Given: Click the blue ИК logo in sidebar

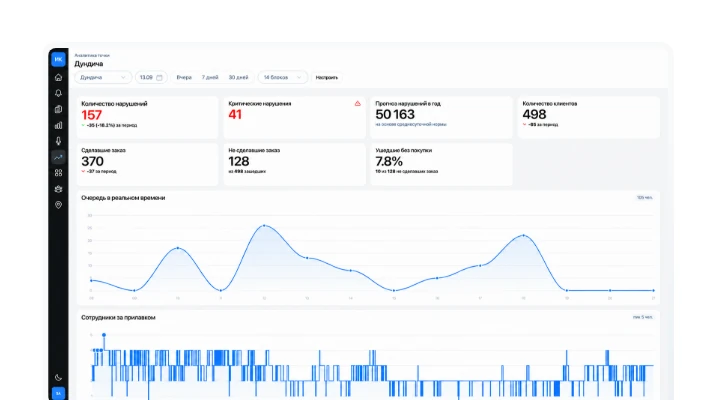Looking at the screenshot, I should coord(58,59).
